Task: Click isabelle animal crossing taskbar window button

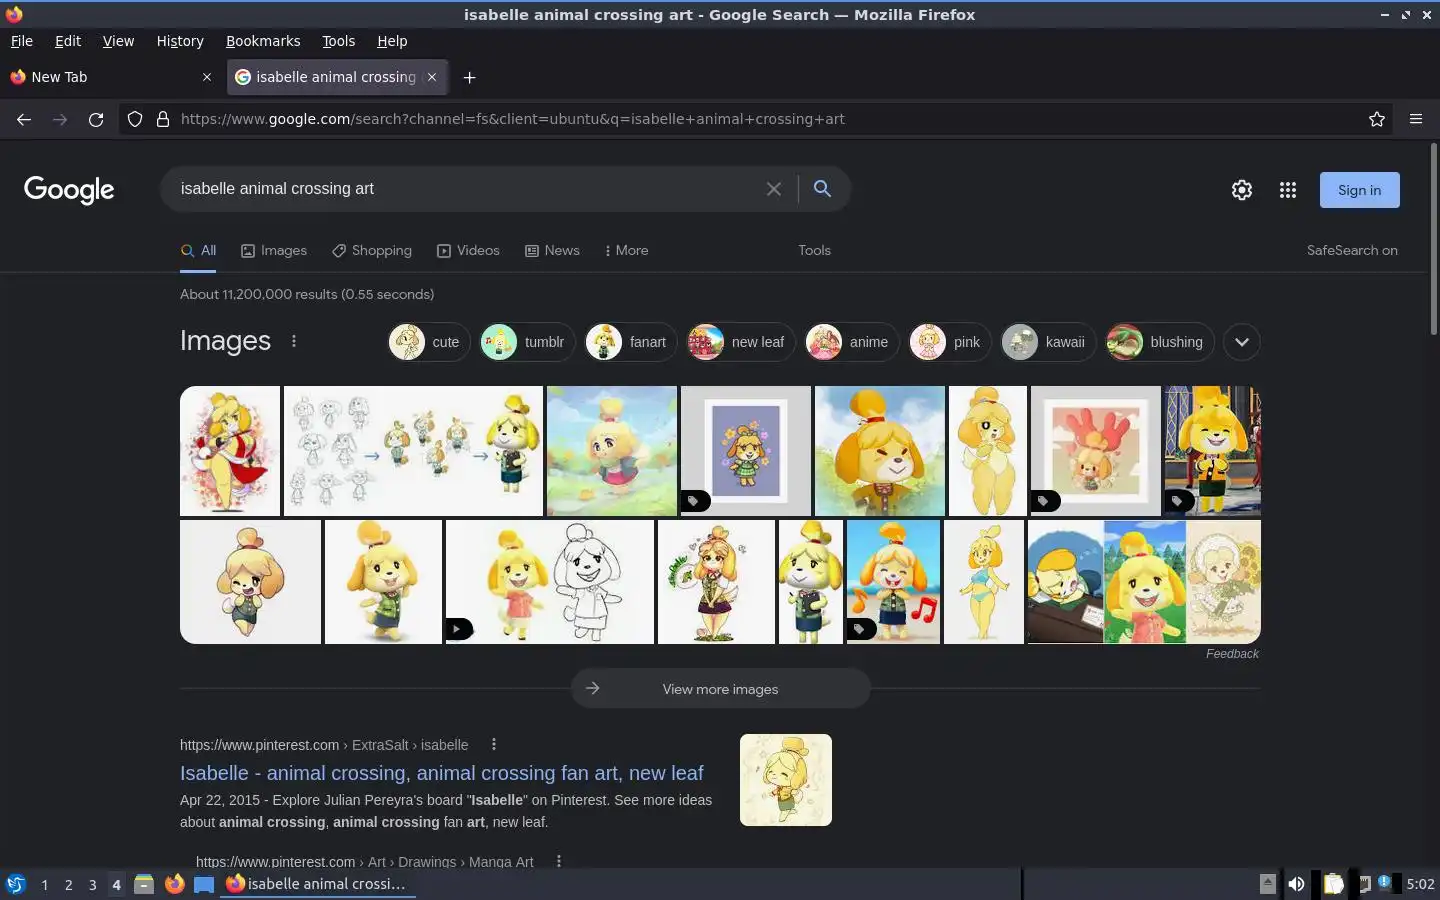Action: click(318, 884)
